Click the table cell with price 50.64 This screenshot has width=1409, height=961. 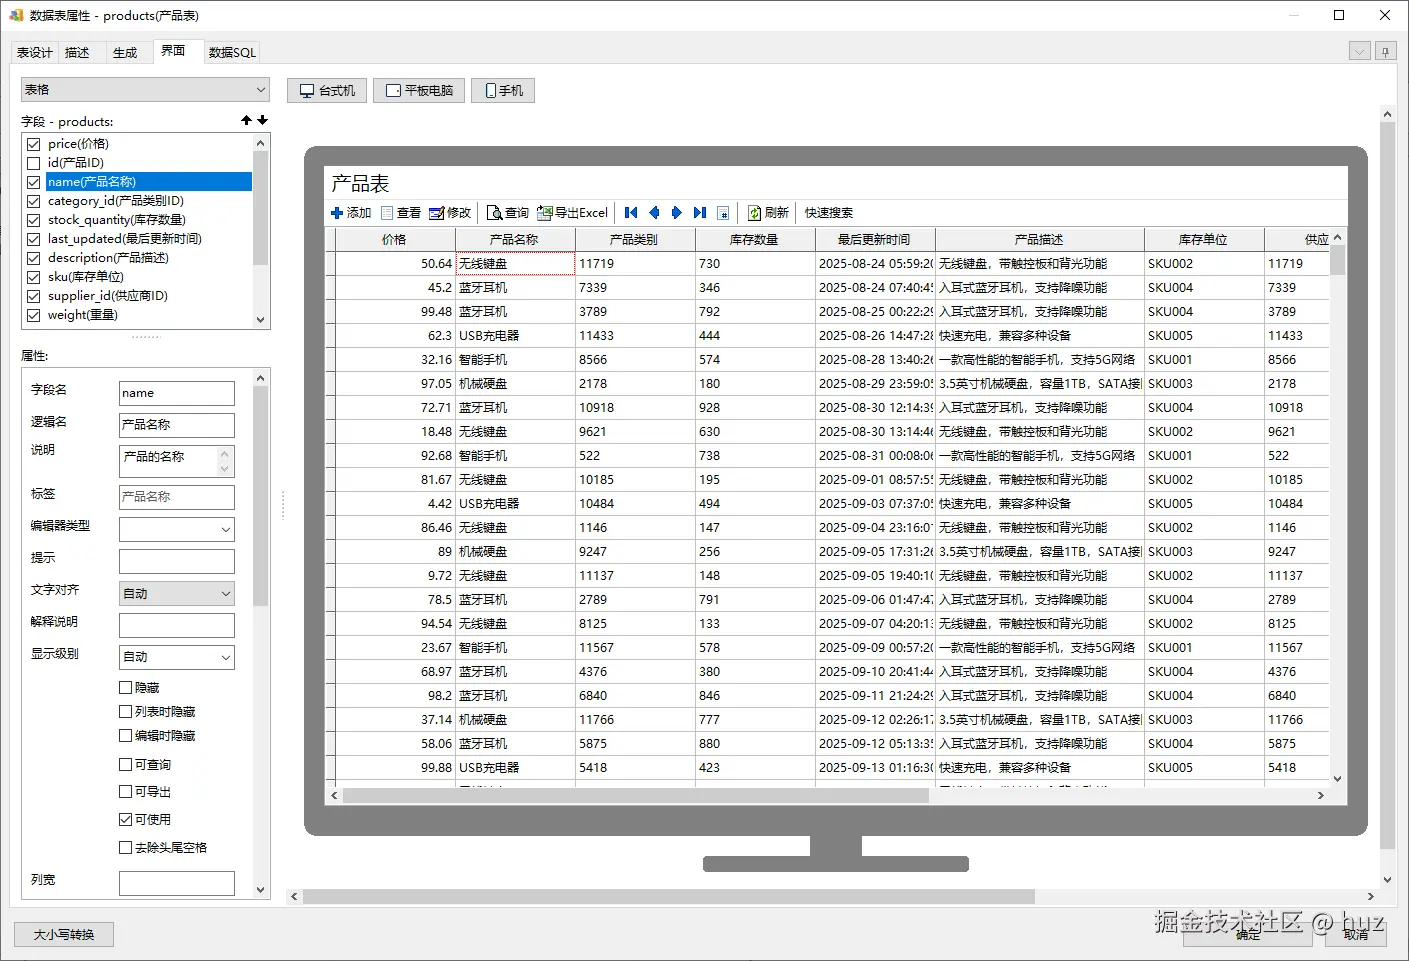pyautogui.click(x=395, y=264)
